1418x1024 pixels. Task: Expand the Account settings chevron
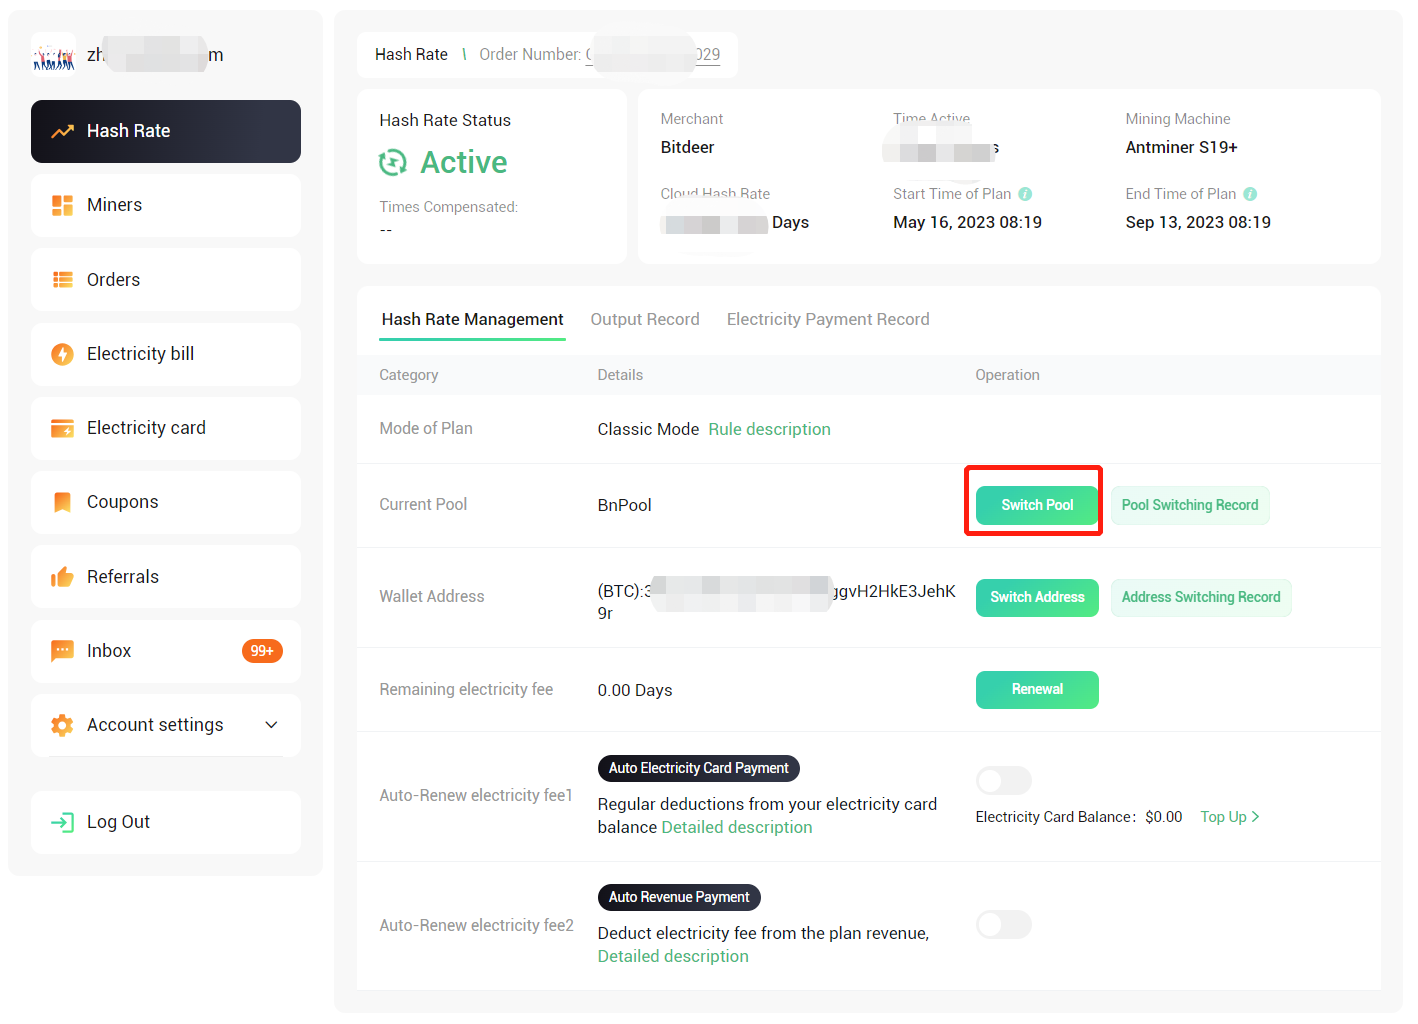click(x=271, y=724)
